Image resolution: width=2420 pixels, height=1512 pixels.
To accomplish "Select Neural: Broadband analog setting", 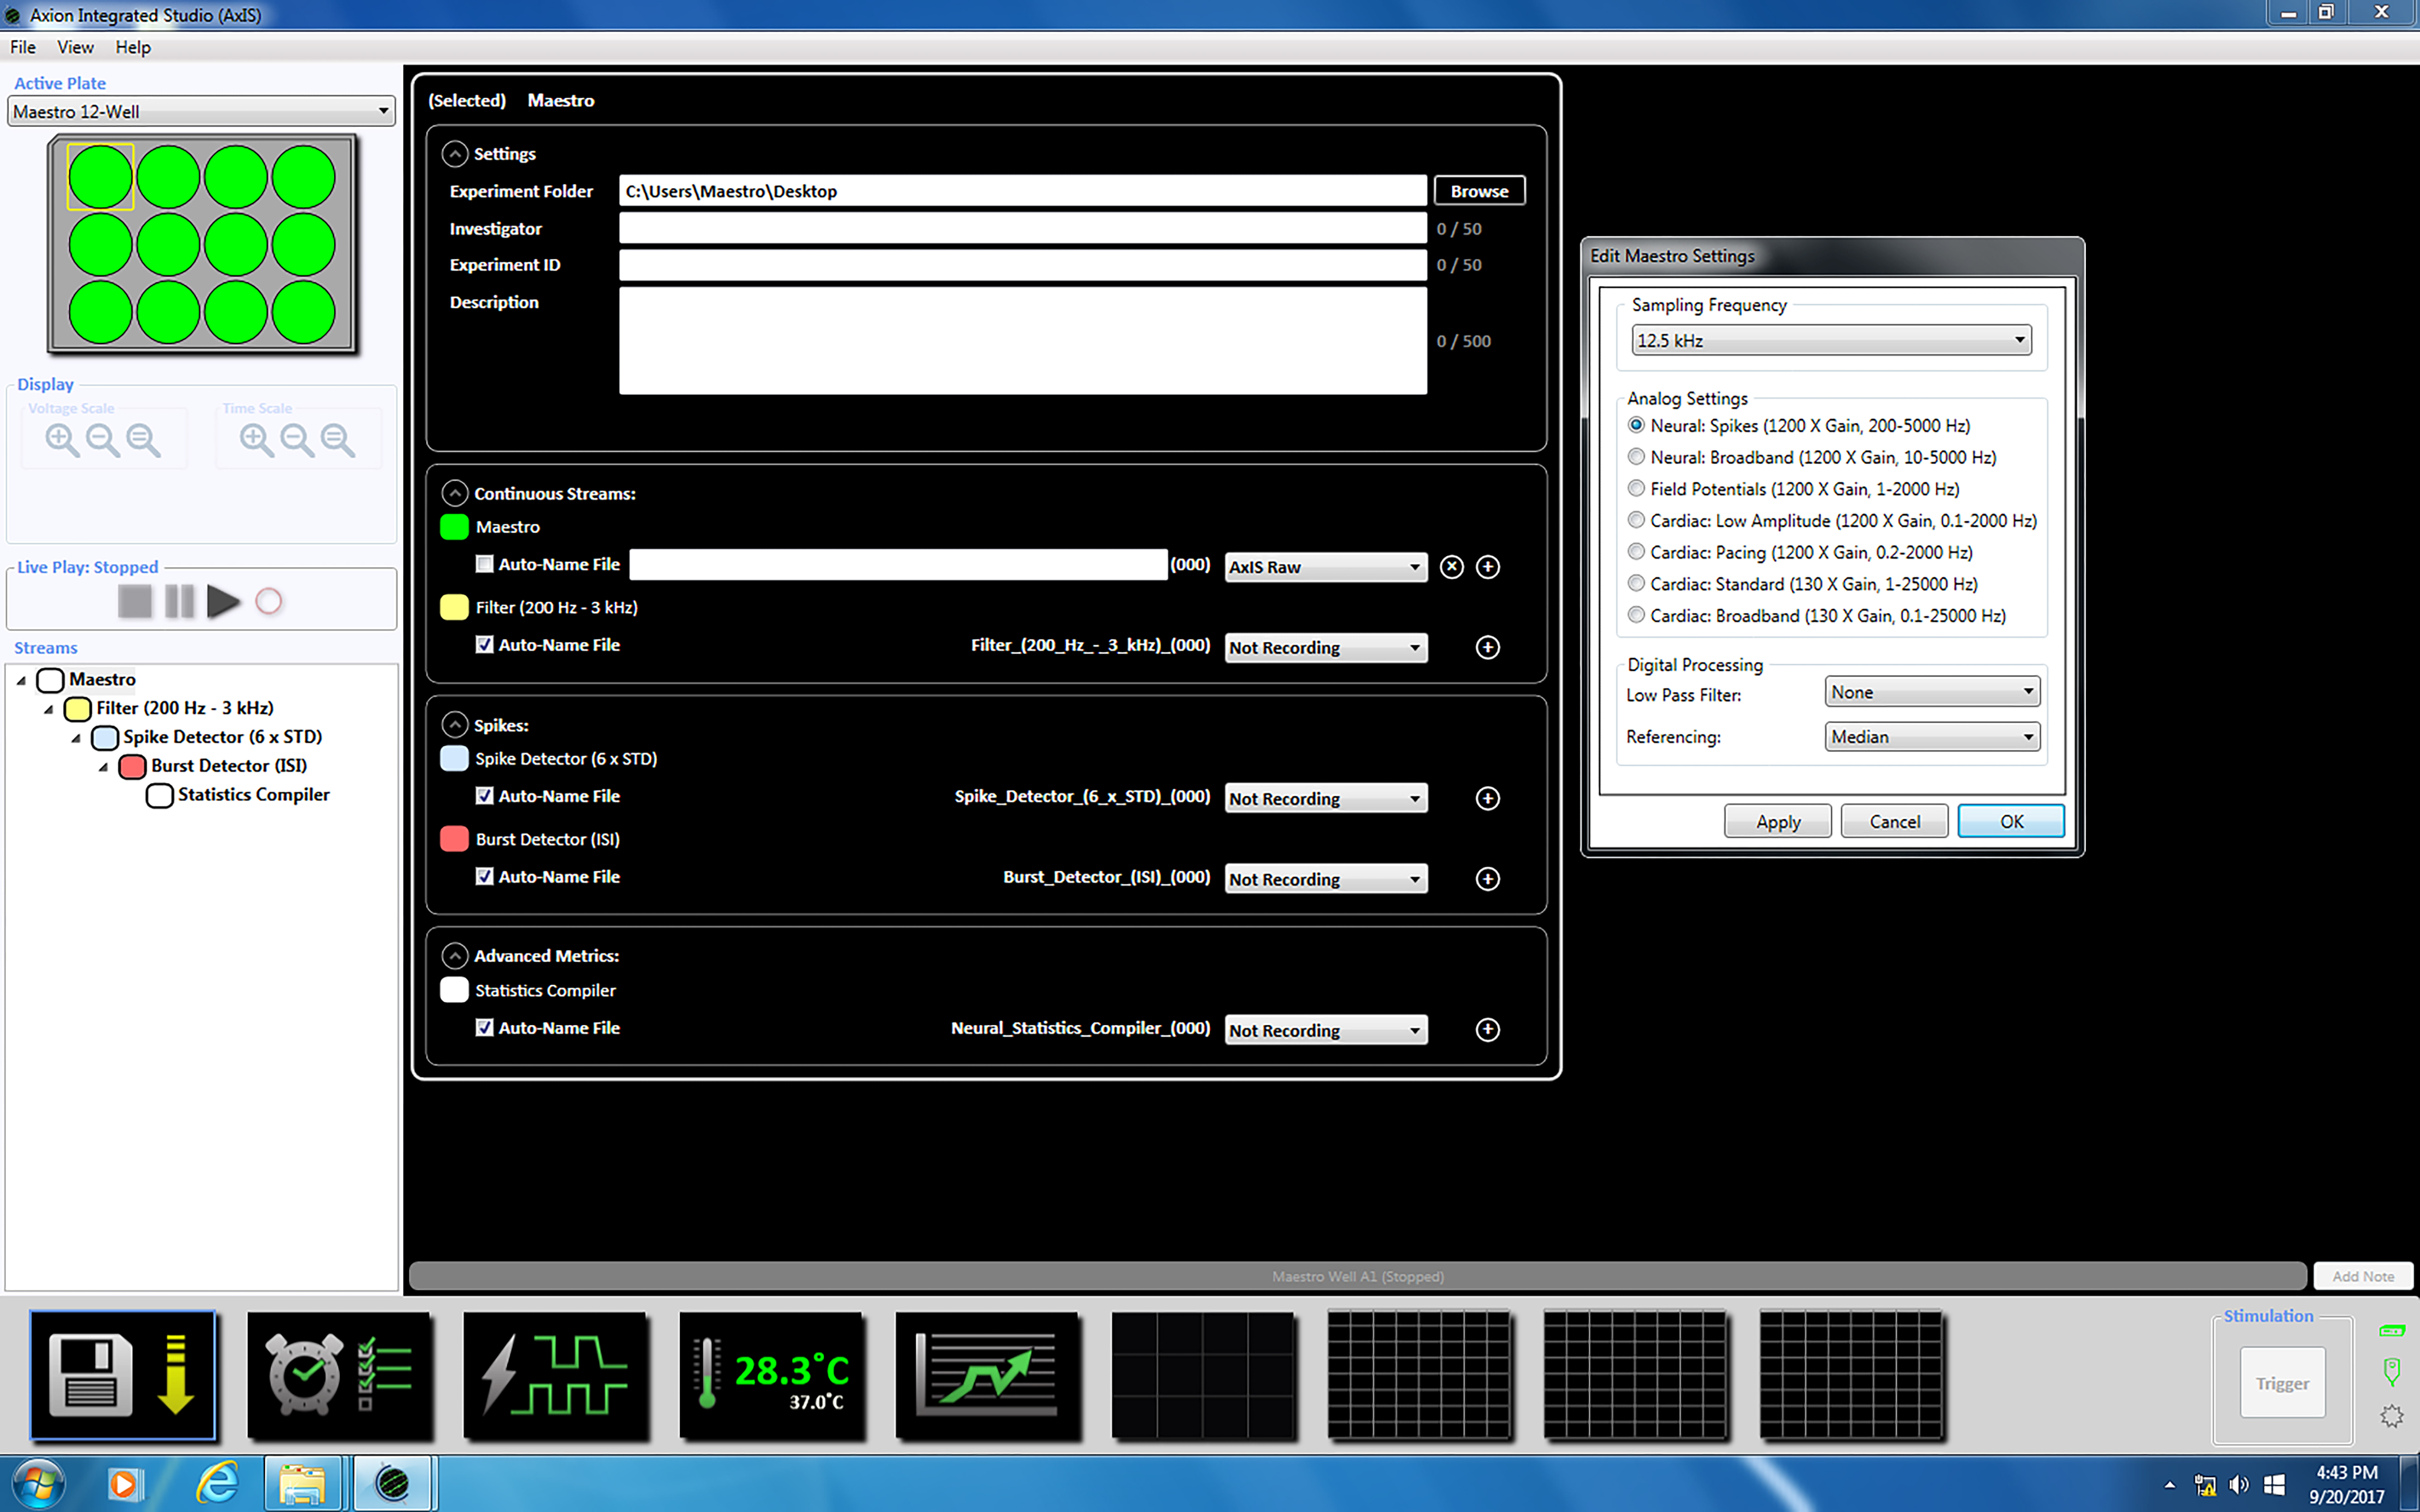I will click(1636, 457).
